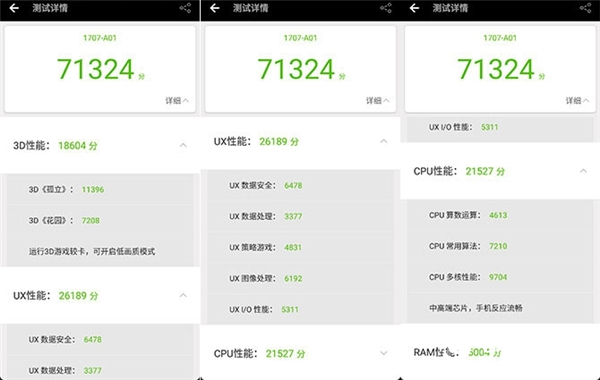
Task: Select the CPU 多核性能 9704 row
Action: (x=500, y=277)
